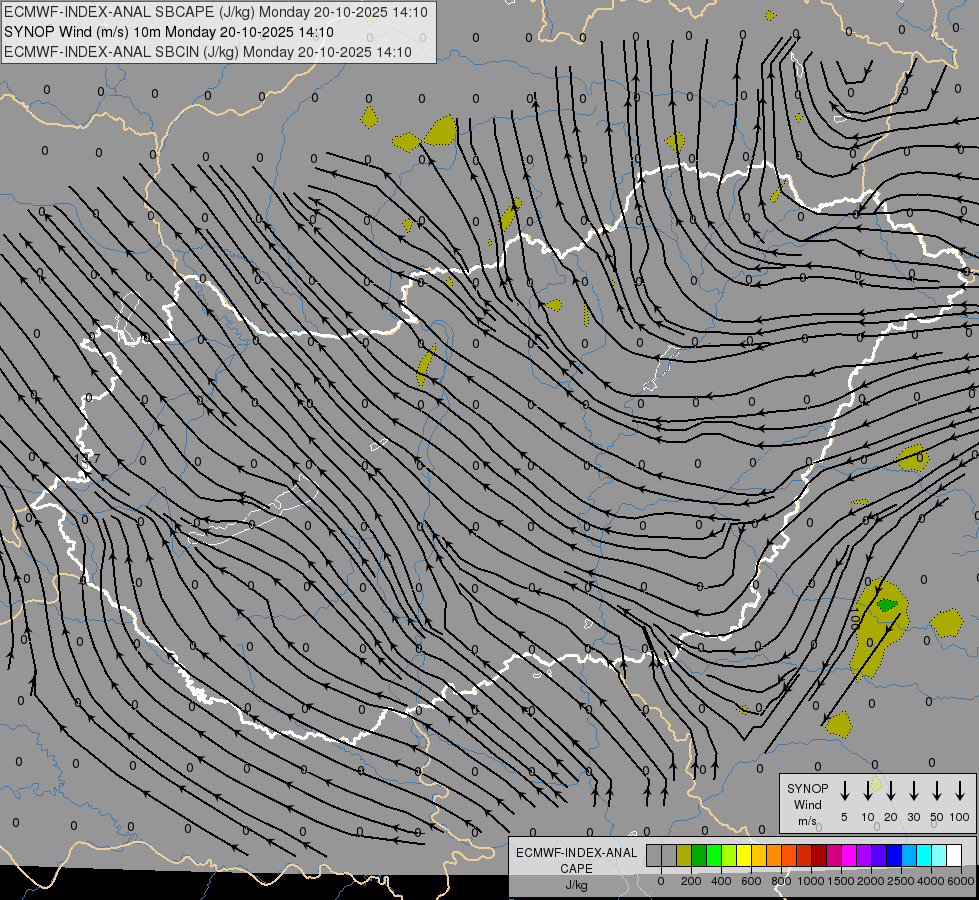Click the "ECMWF-INDEX-ANAL" label in the CAPE legend
Viewport: 979px width, 900px height.
[x=576, y=853]
